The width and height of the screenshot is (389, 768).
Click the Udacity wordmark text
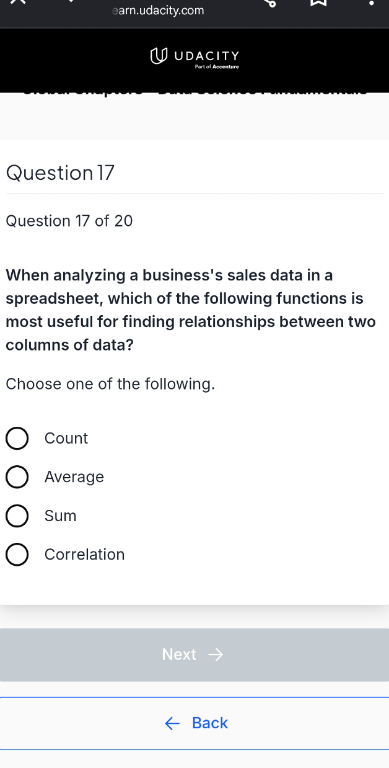[x=206, y=55]
